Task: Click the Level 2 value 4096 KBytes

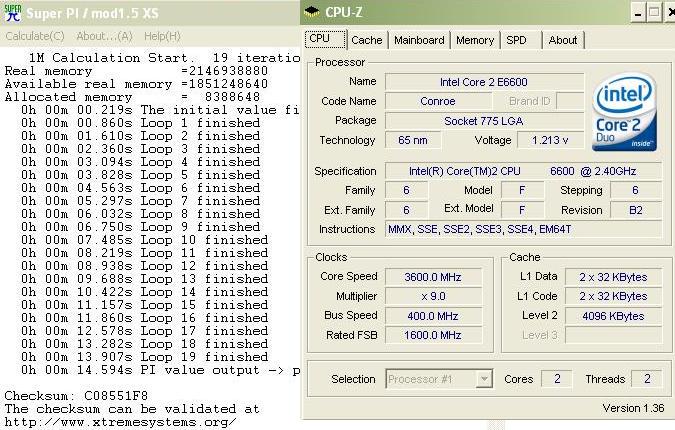Action: pos(613,316)
